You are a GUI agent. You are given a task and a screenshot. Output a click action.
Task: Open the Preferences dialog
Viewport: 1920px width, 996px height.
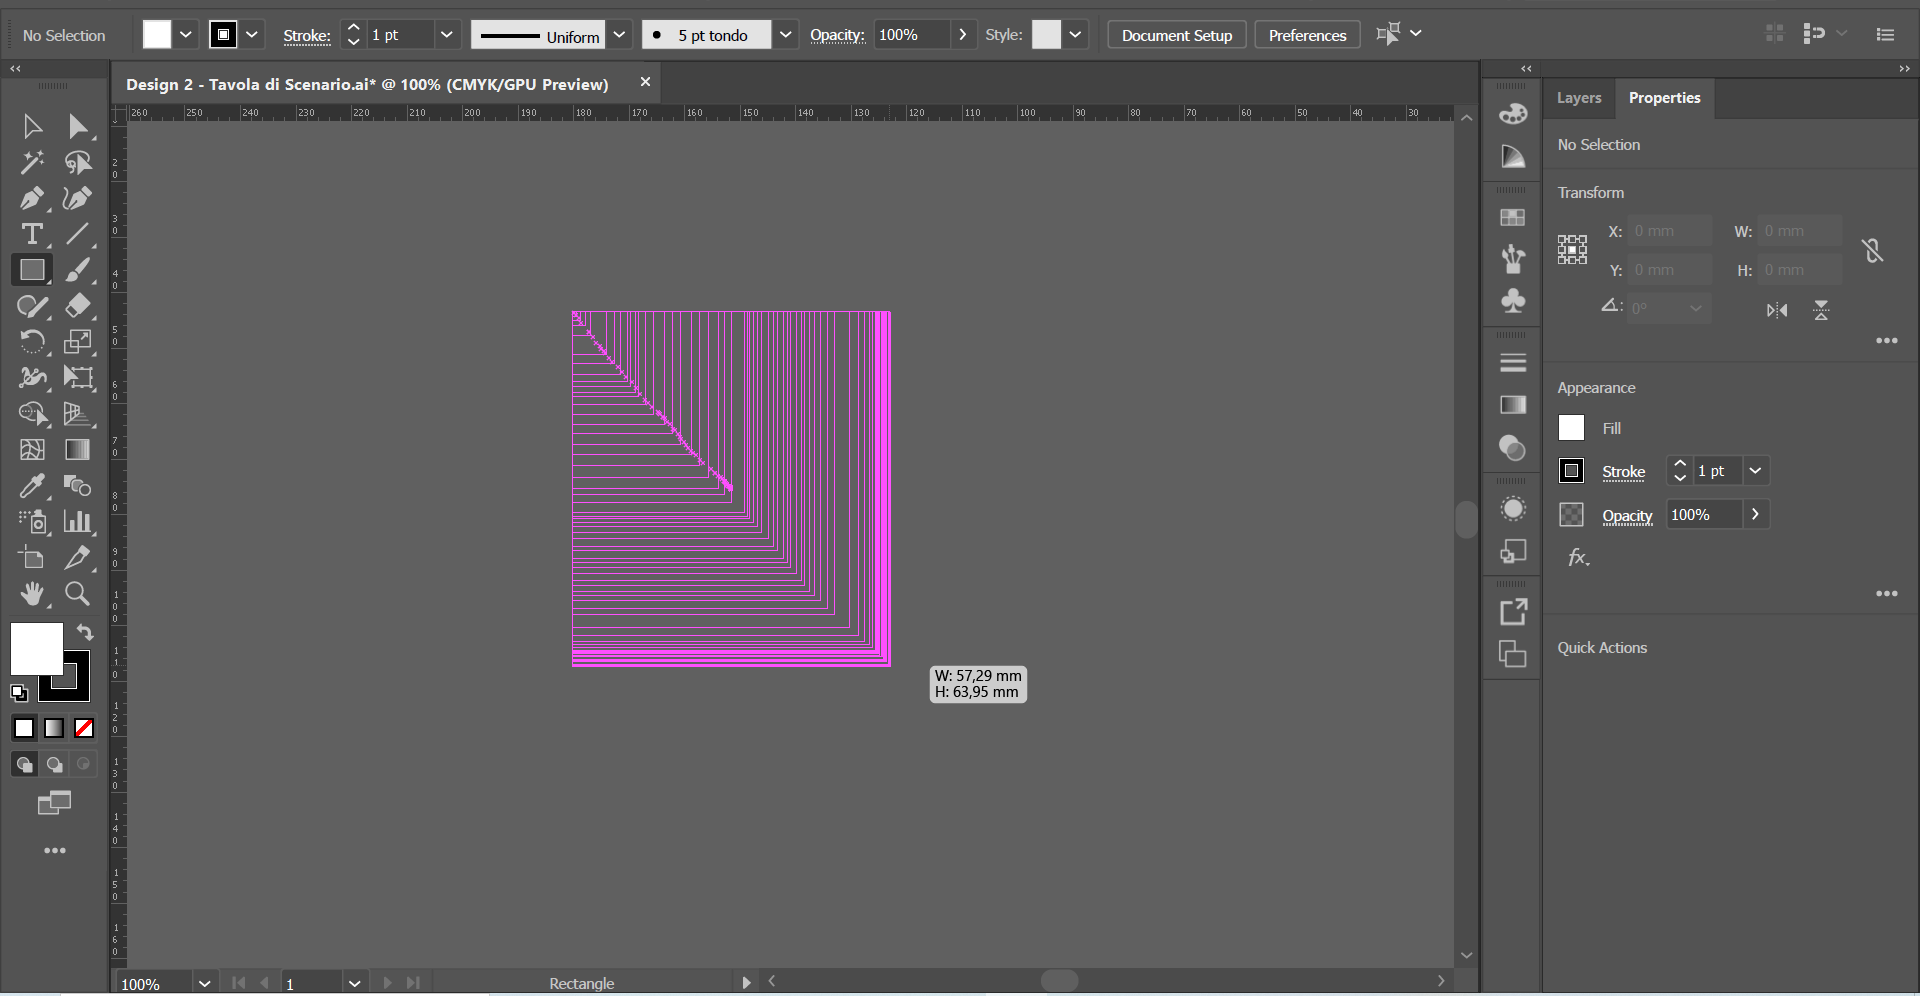click(x=1307, y=33)
